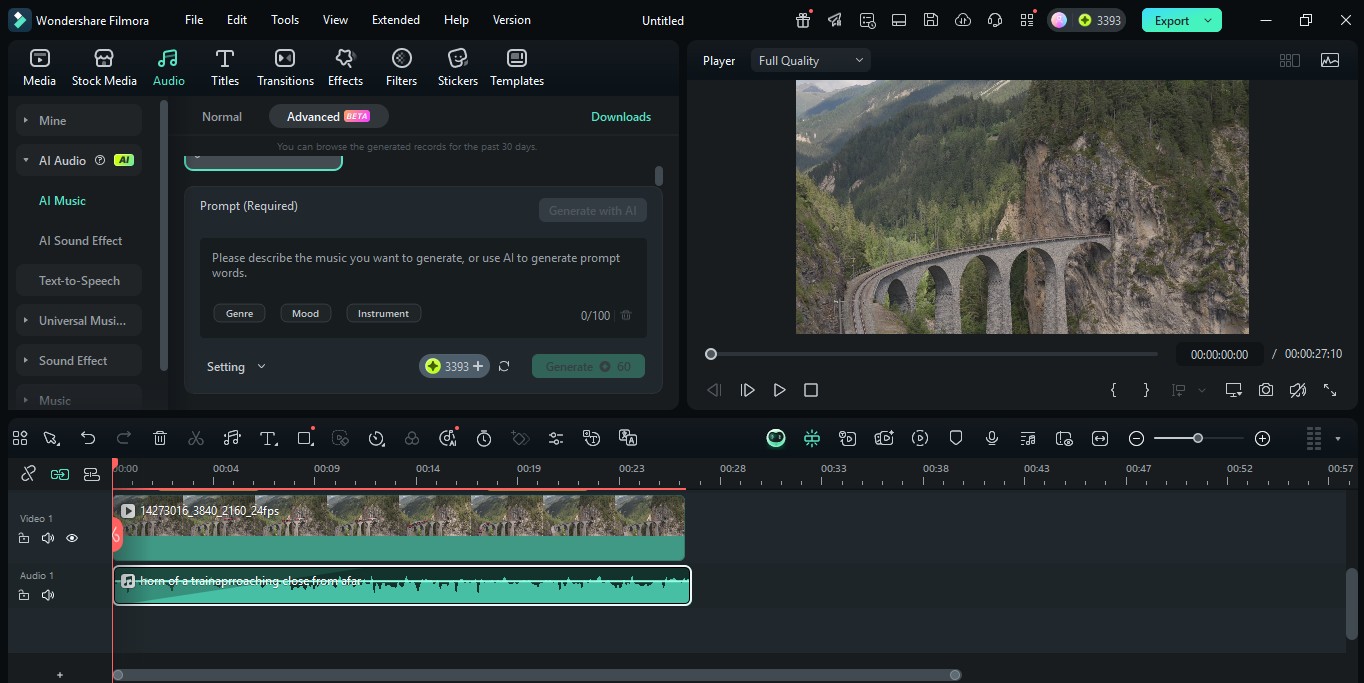Mute the Audio 1 track

click(x=48, y=595)
